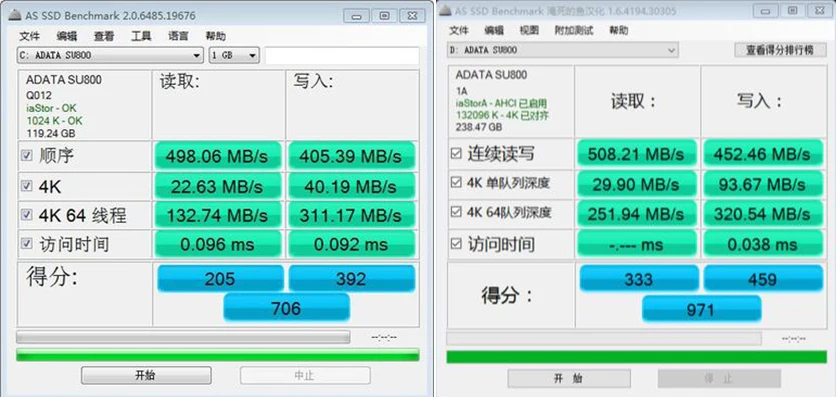Open 帮助 menu in right window
The image size is (836, 397).
619,30
